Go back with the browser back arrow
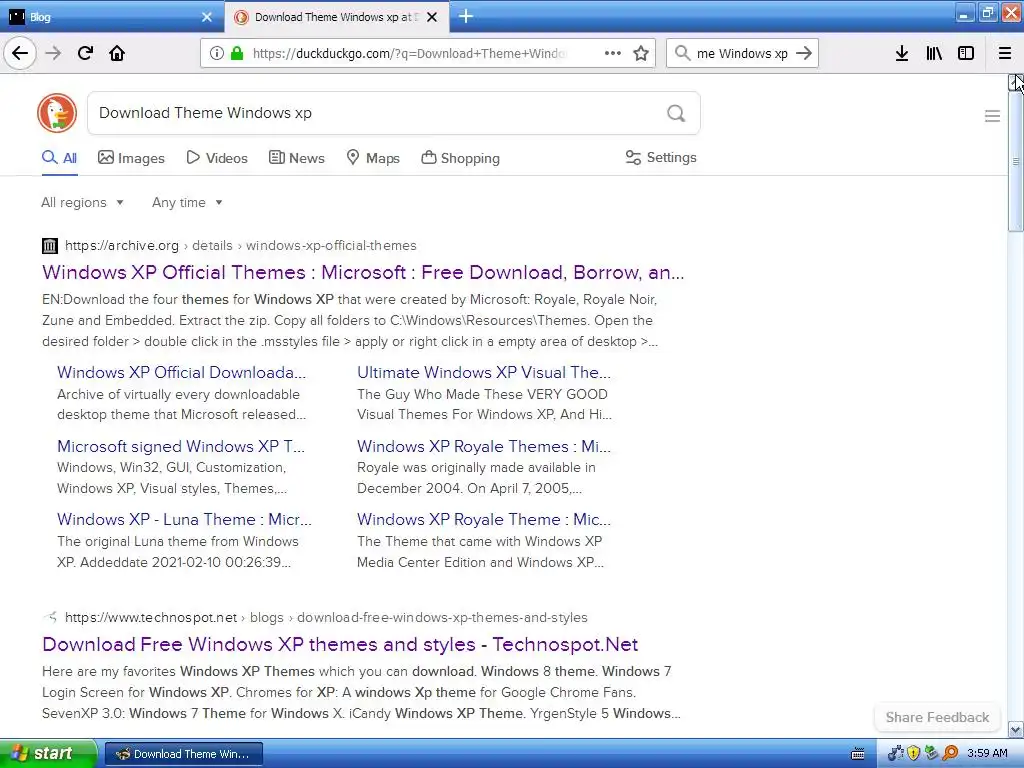The image size is (1024, 768). tap(20, 53)
